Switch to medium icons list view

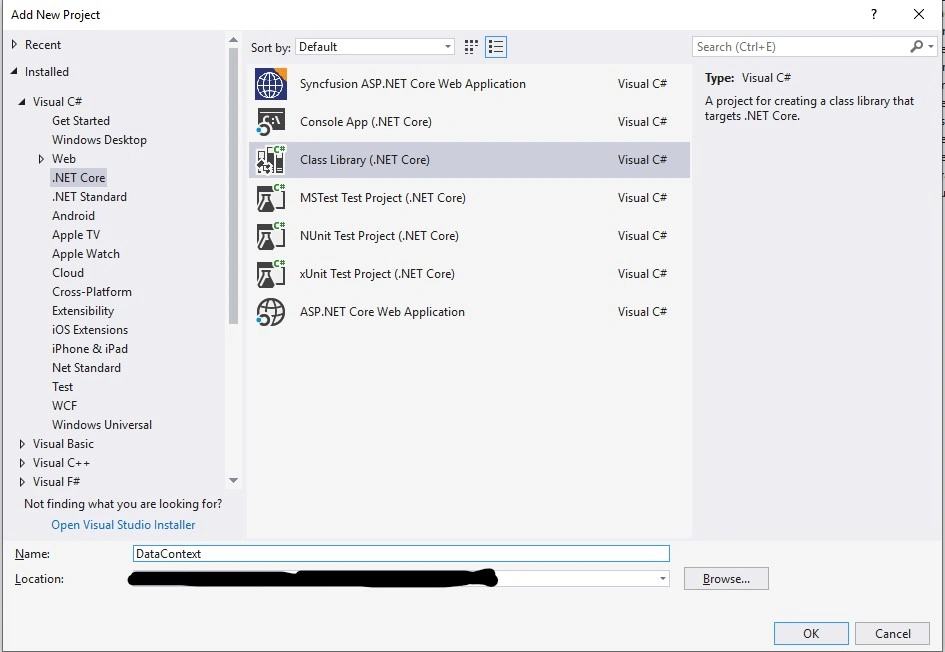[x=496, y=47]
